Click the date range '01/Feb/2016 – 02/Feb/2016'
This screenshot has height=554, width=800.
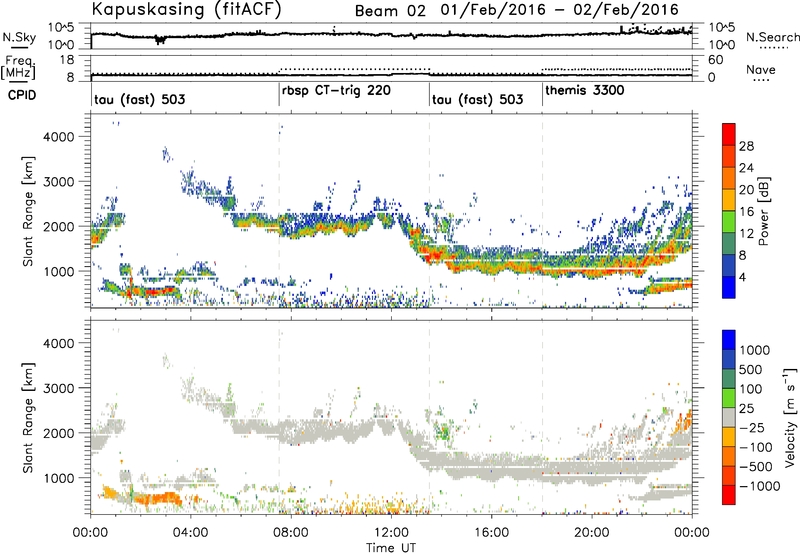560,10
